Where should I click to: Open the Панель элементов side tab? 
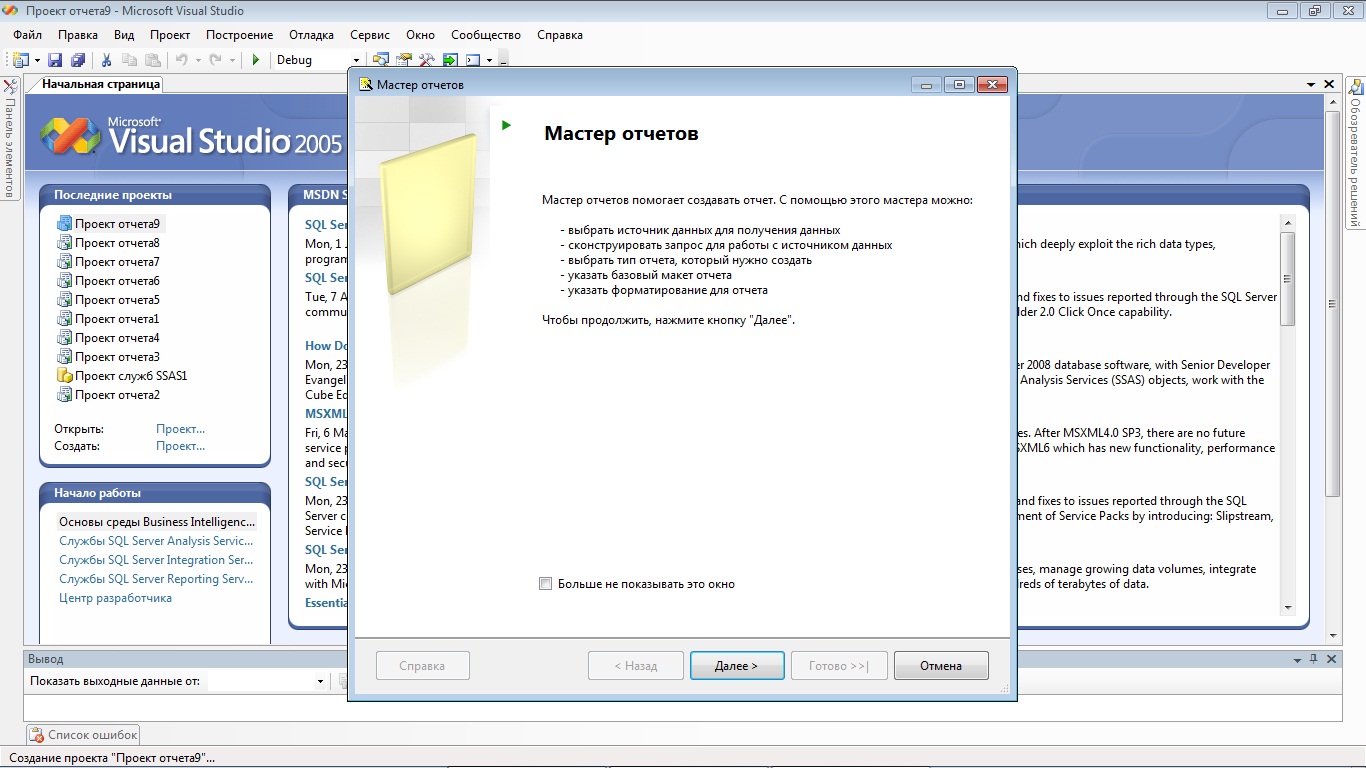10,139
